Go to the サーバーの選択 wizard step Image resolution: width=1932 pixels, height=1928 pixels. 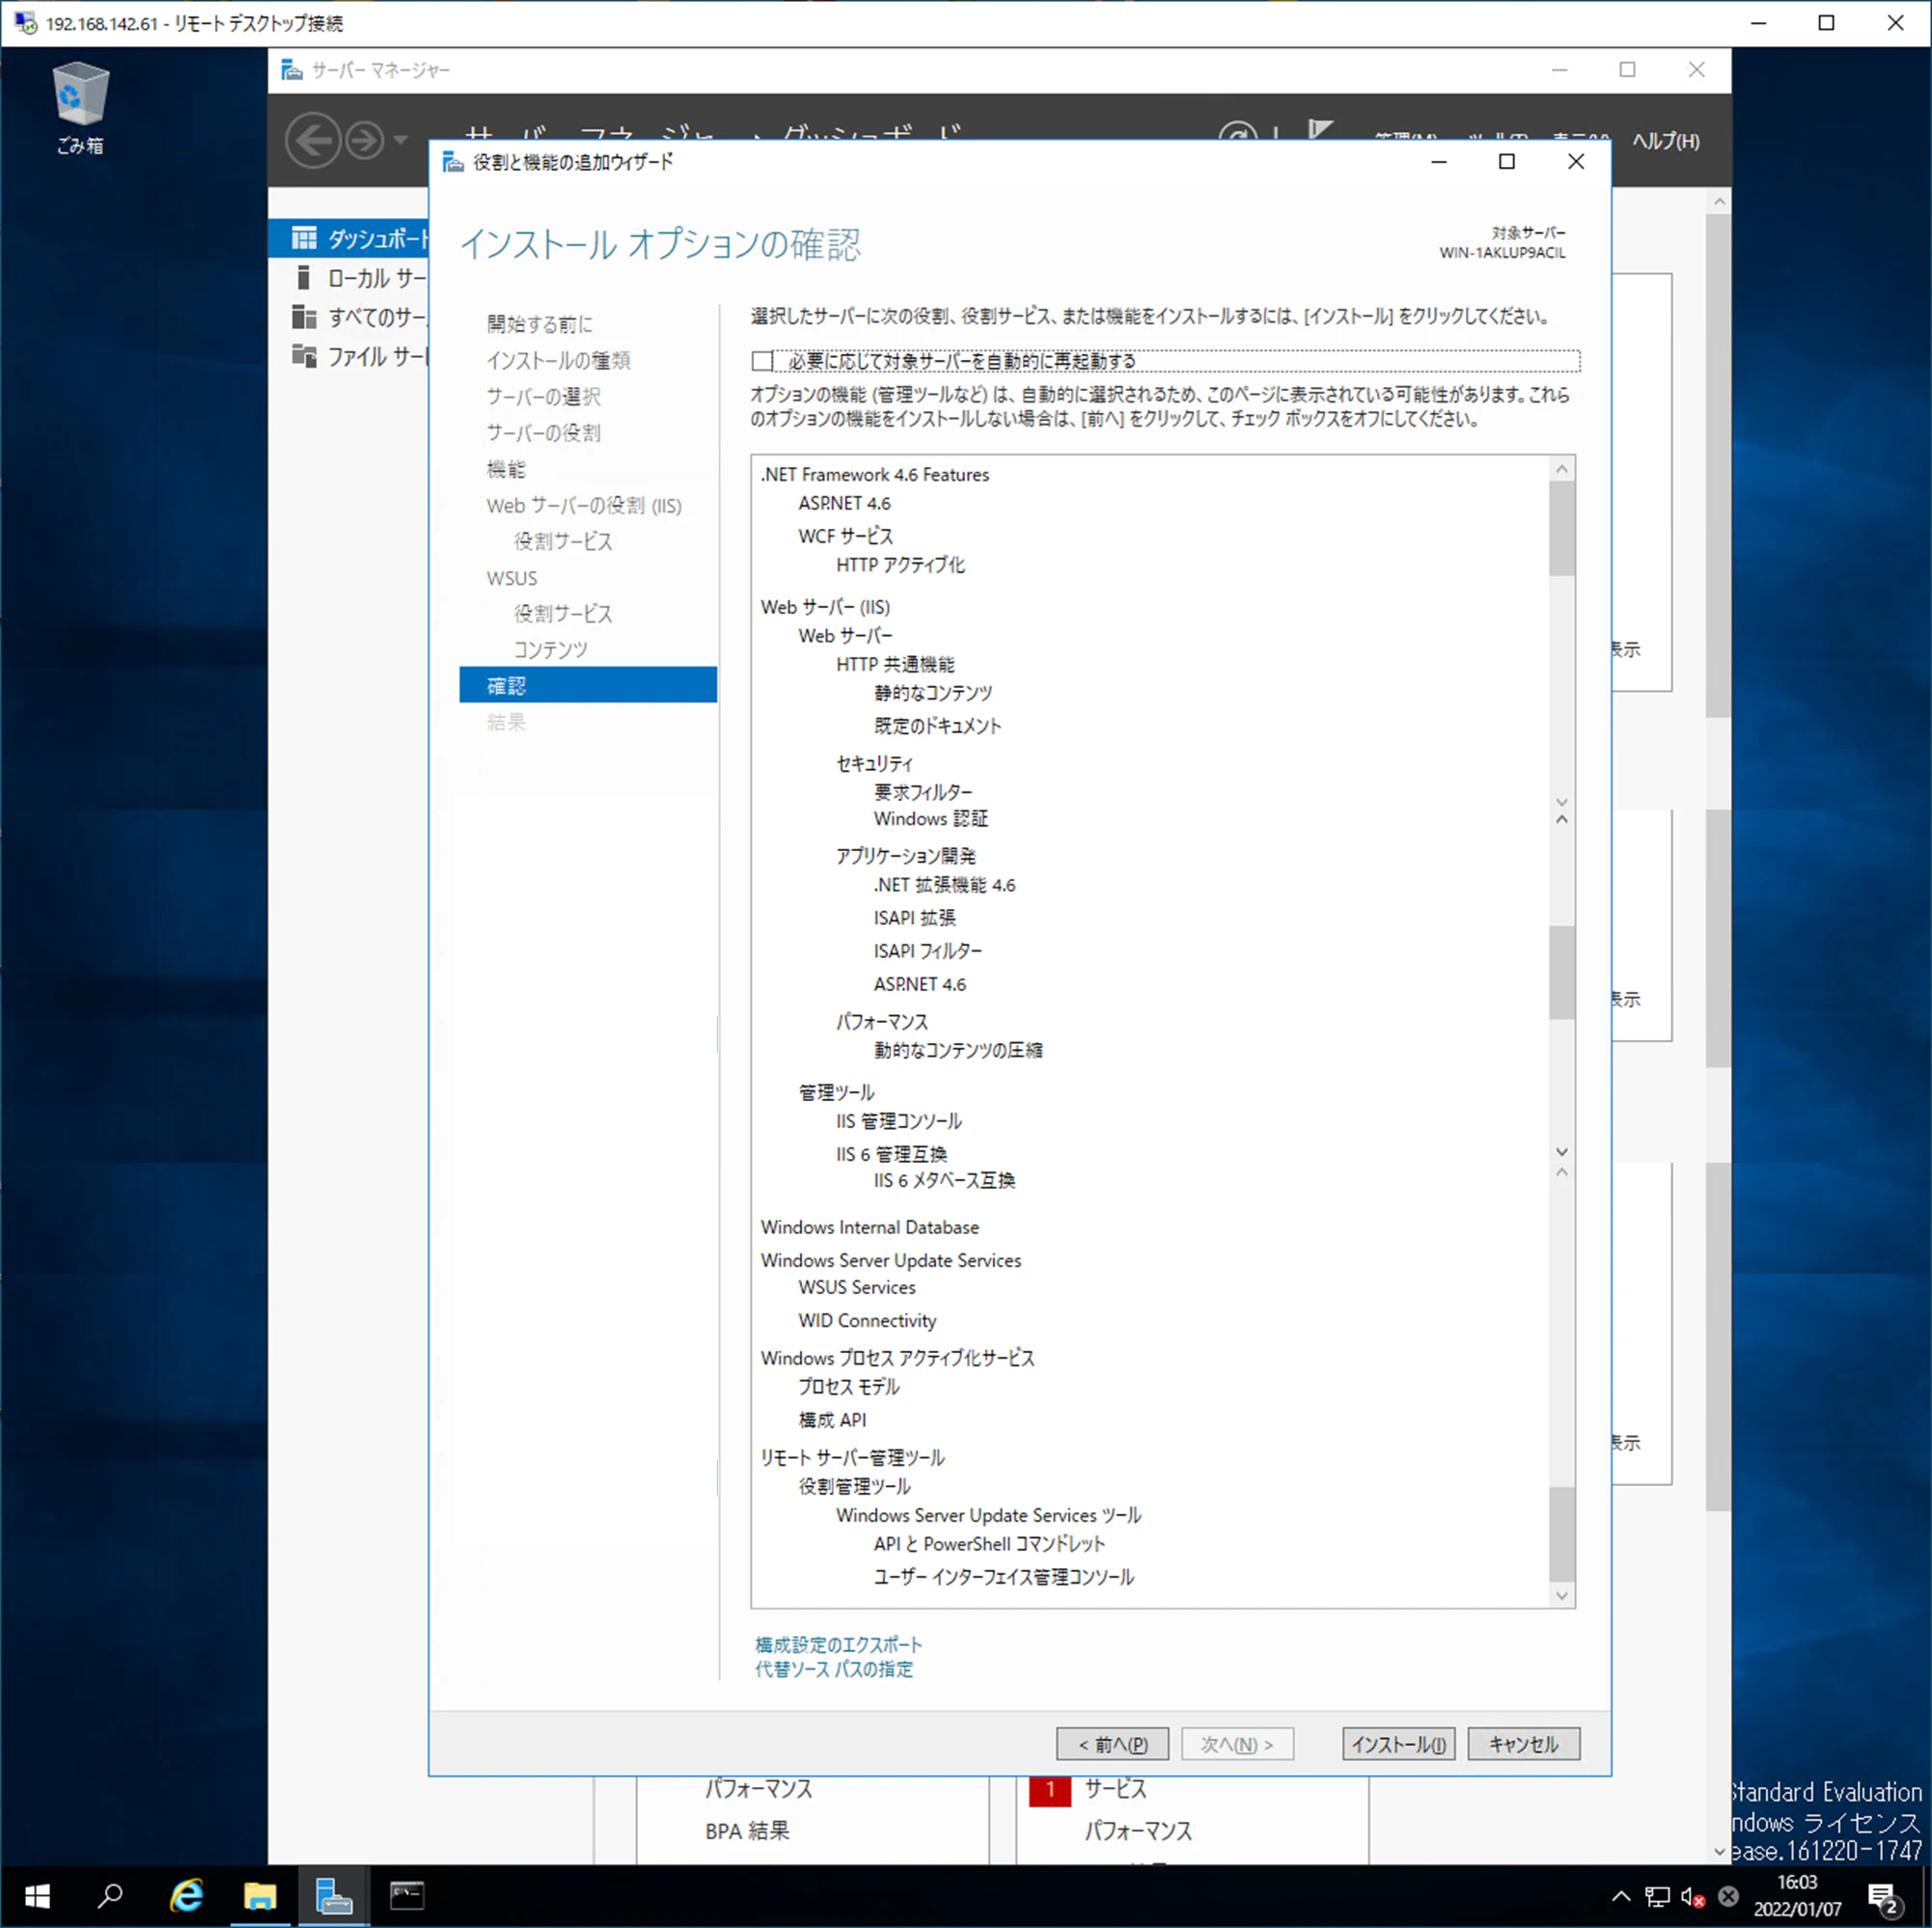coord(543,396)
